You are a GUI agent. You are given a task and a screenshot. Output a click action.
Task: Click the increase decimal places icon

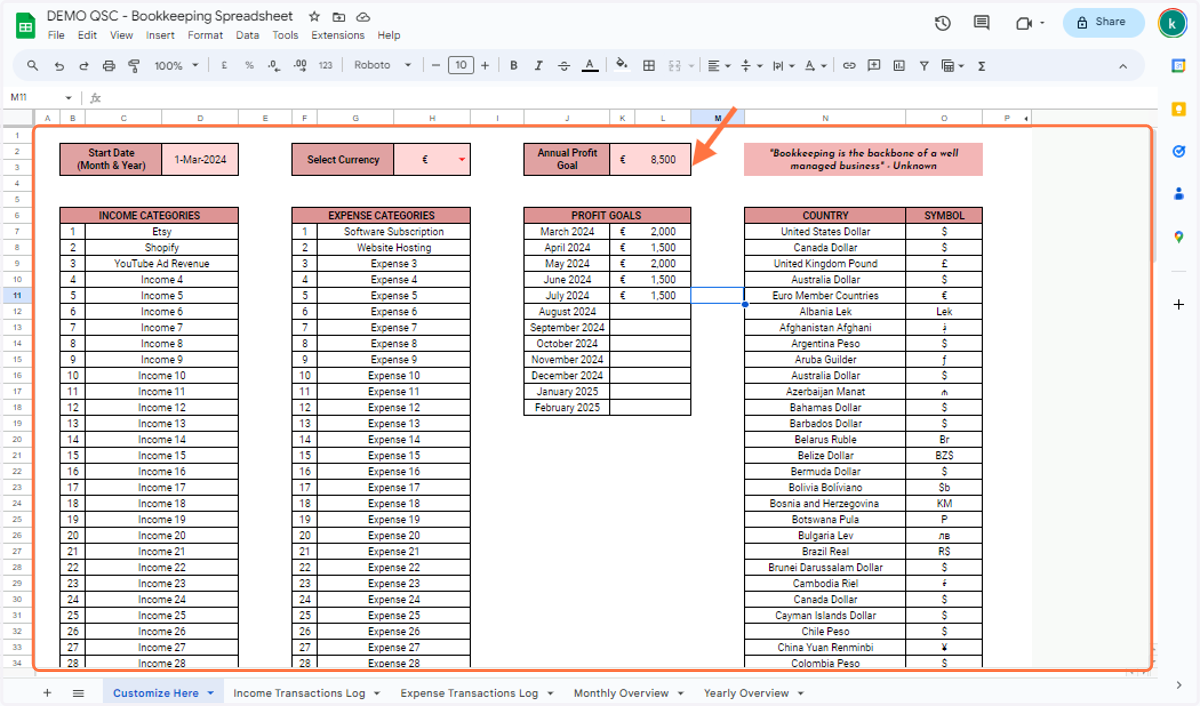(x=301, y=65)
